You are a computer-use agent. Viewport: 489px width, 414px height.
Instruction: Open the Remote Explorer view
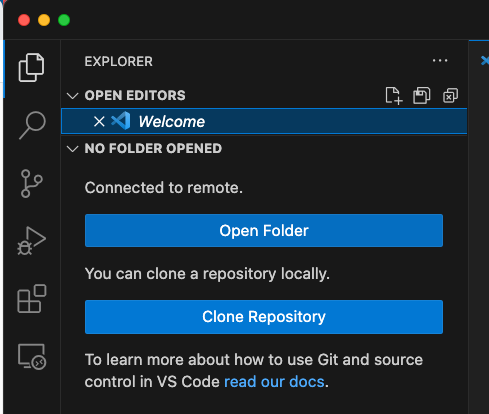(x=32, y=357)
